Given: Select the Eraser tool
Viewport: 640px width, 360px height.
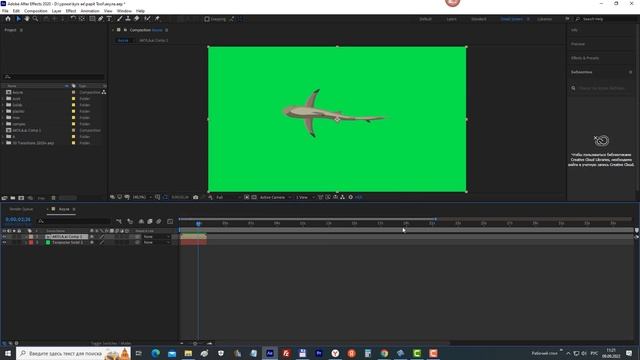Looking at the screenshot, I should [x=136, y=19].
